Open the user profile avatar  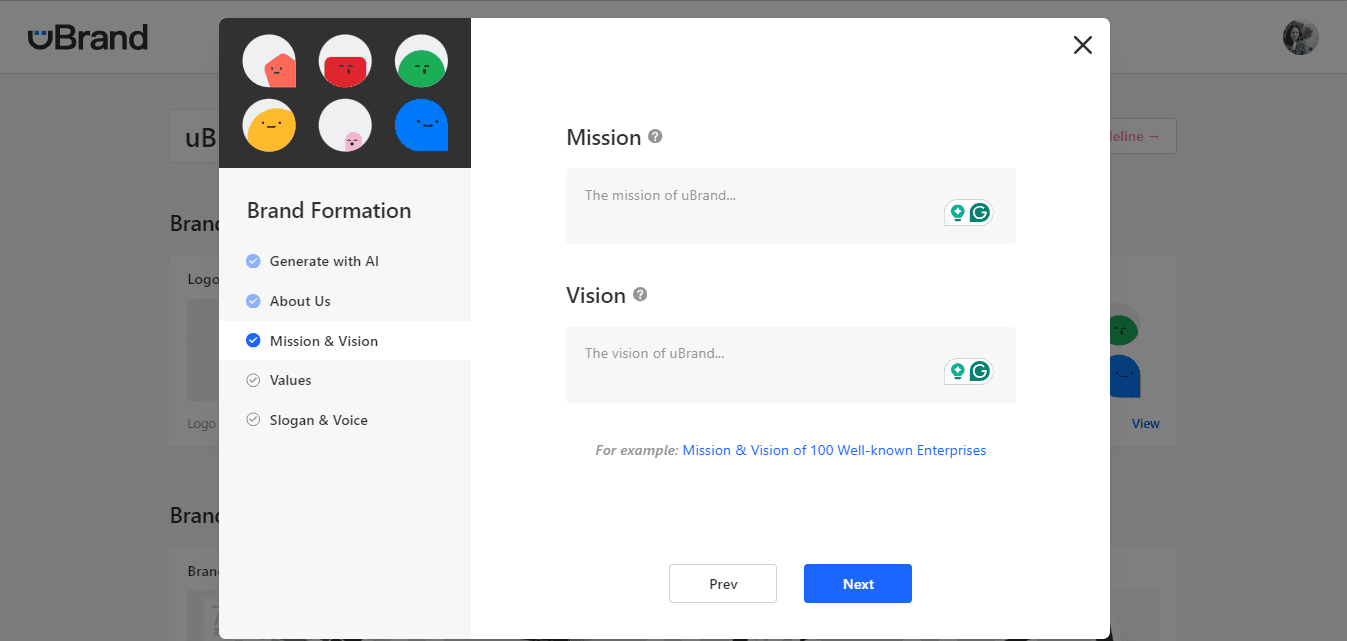point(1301,37)
